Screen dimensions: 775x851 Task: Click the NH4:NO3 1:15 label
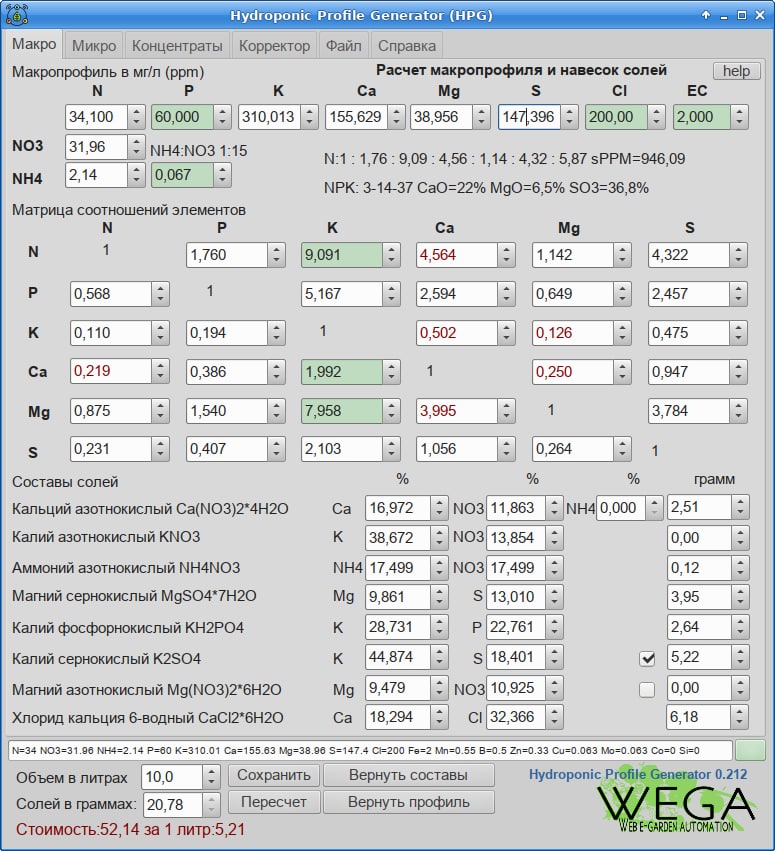click(x=199, y=150)
